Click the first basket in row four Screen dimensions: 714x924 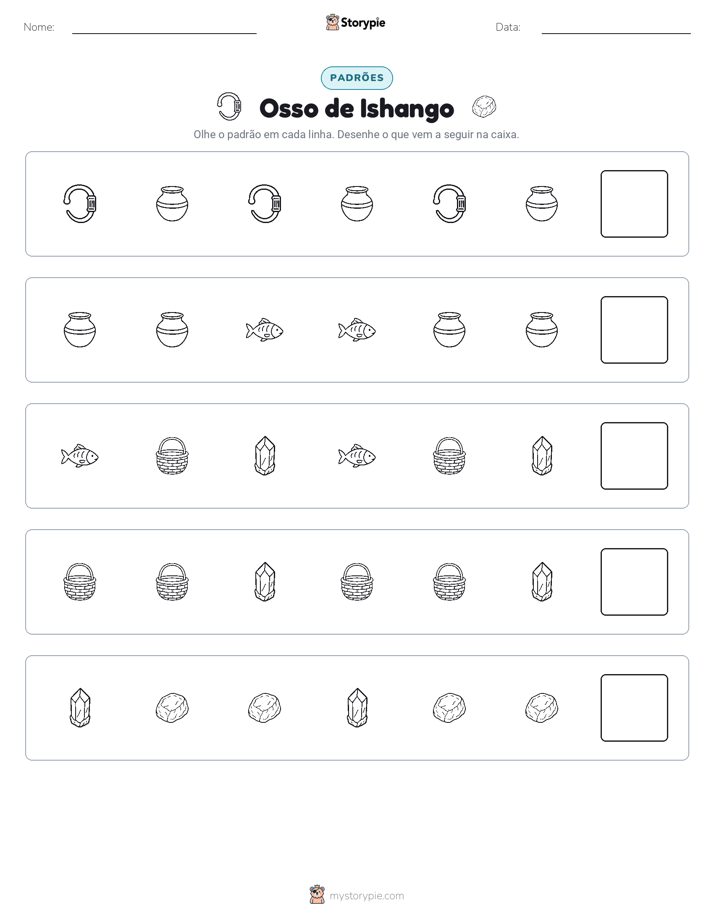(x=80, y=582)
